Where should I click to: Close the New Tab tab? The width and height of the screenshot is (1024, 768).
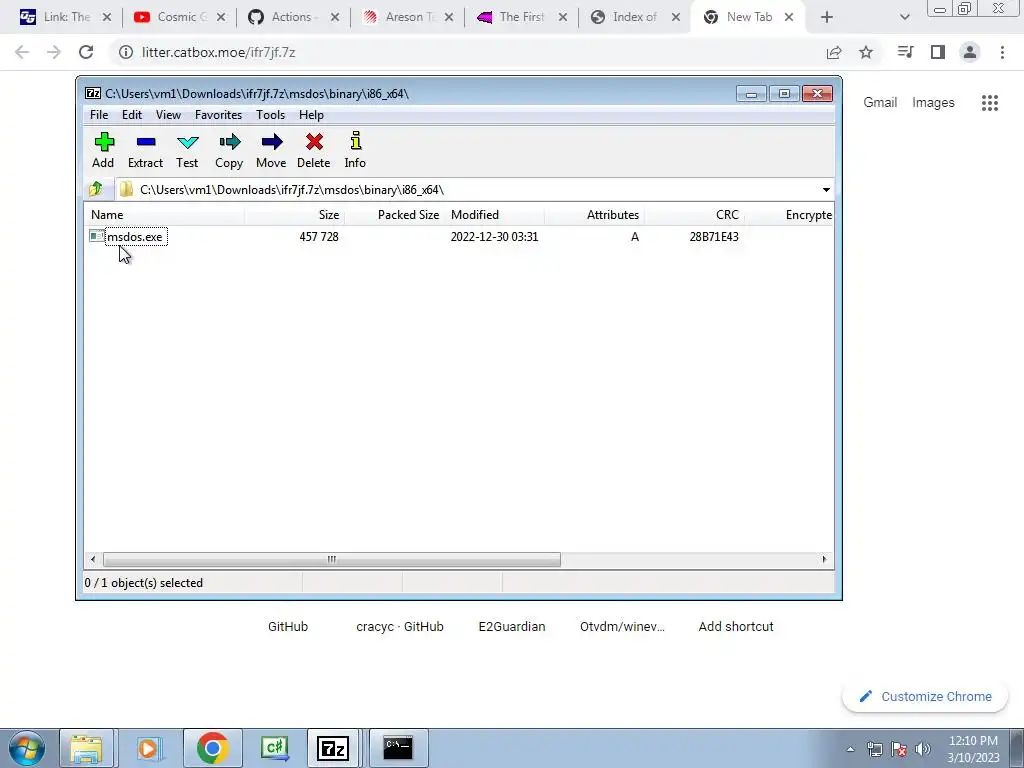(x=789, y=17)
